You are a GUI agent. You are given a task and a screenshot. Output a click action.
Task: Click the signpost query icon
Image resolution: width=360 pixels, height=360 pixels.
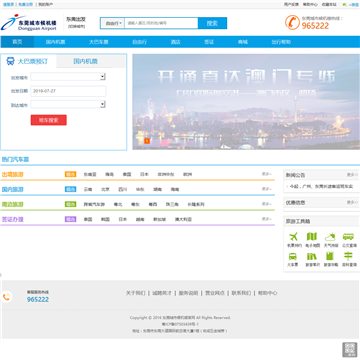(x=348, y=256)
